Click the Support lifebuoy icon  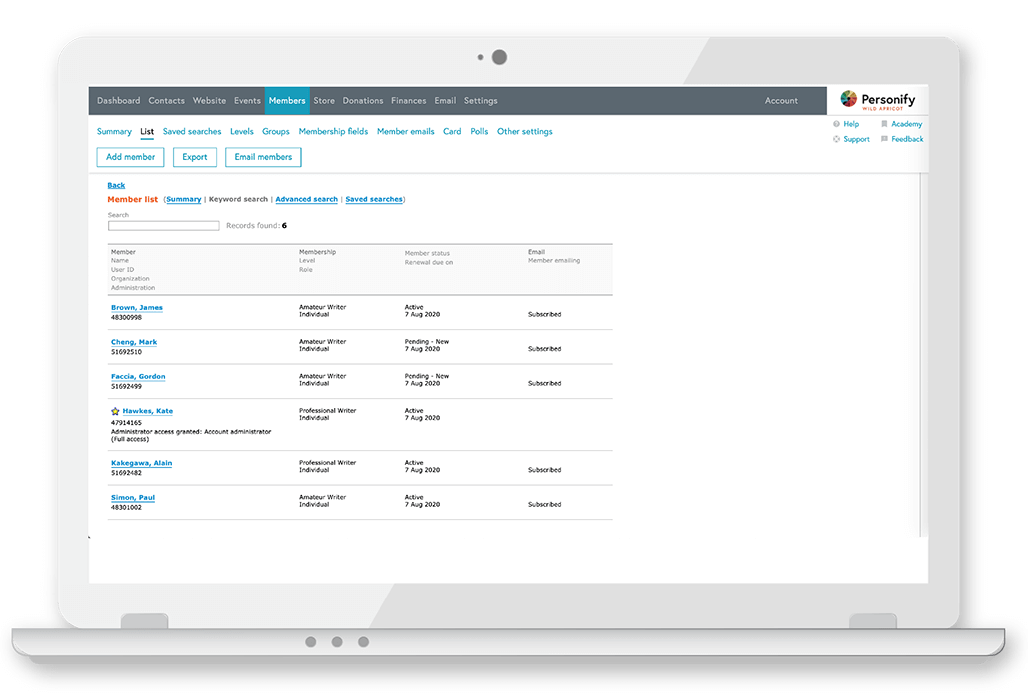tap(837, 139)
